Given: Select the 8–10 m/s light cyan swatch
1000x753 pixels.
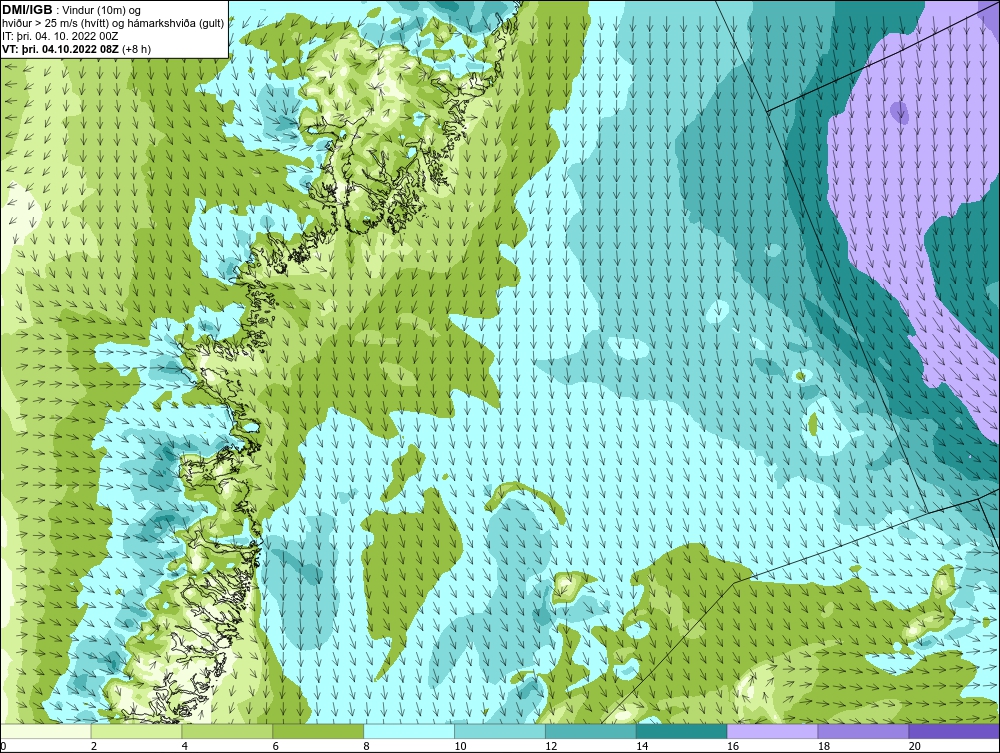Looking at the screenshot, I should [x=409, y=731].
